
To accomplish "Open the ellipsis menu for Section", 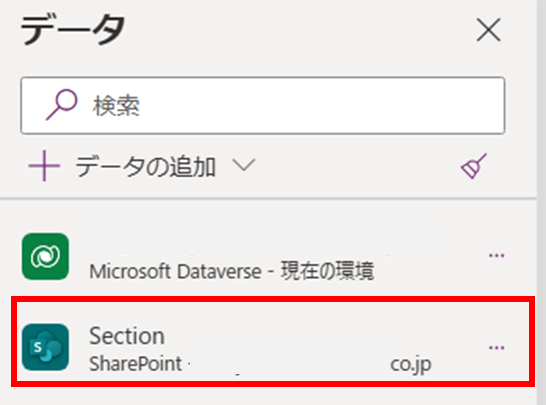I will 496,348.
